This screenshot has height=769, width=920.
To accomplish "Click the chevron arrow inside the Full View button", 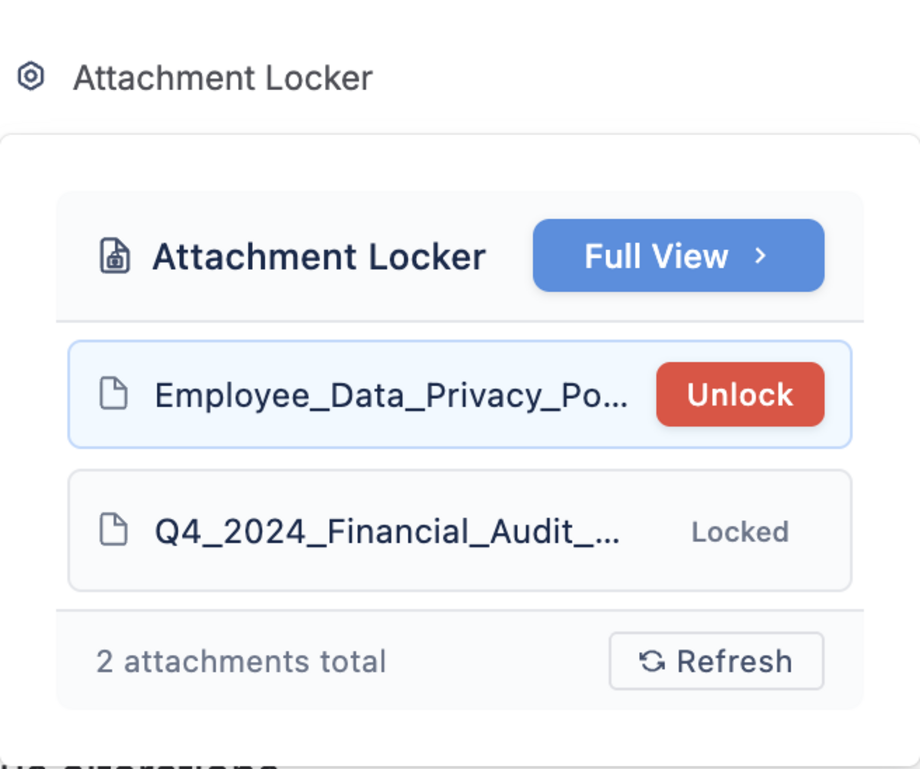I will click(760, 256).
